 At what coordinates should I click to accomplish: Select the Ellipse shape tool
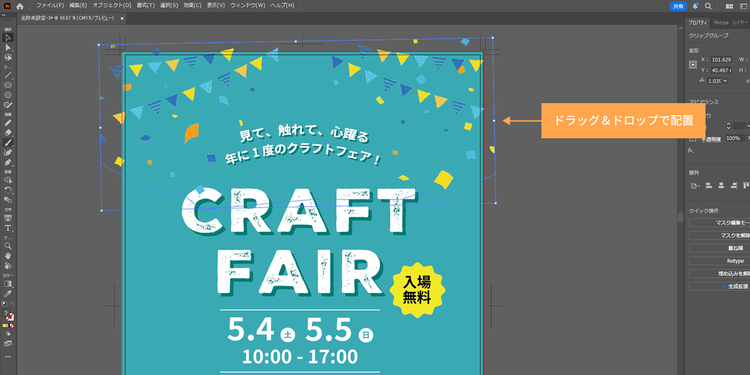(x=8, y=85)
